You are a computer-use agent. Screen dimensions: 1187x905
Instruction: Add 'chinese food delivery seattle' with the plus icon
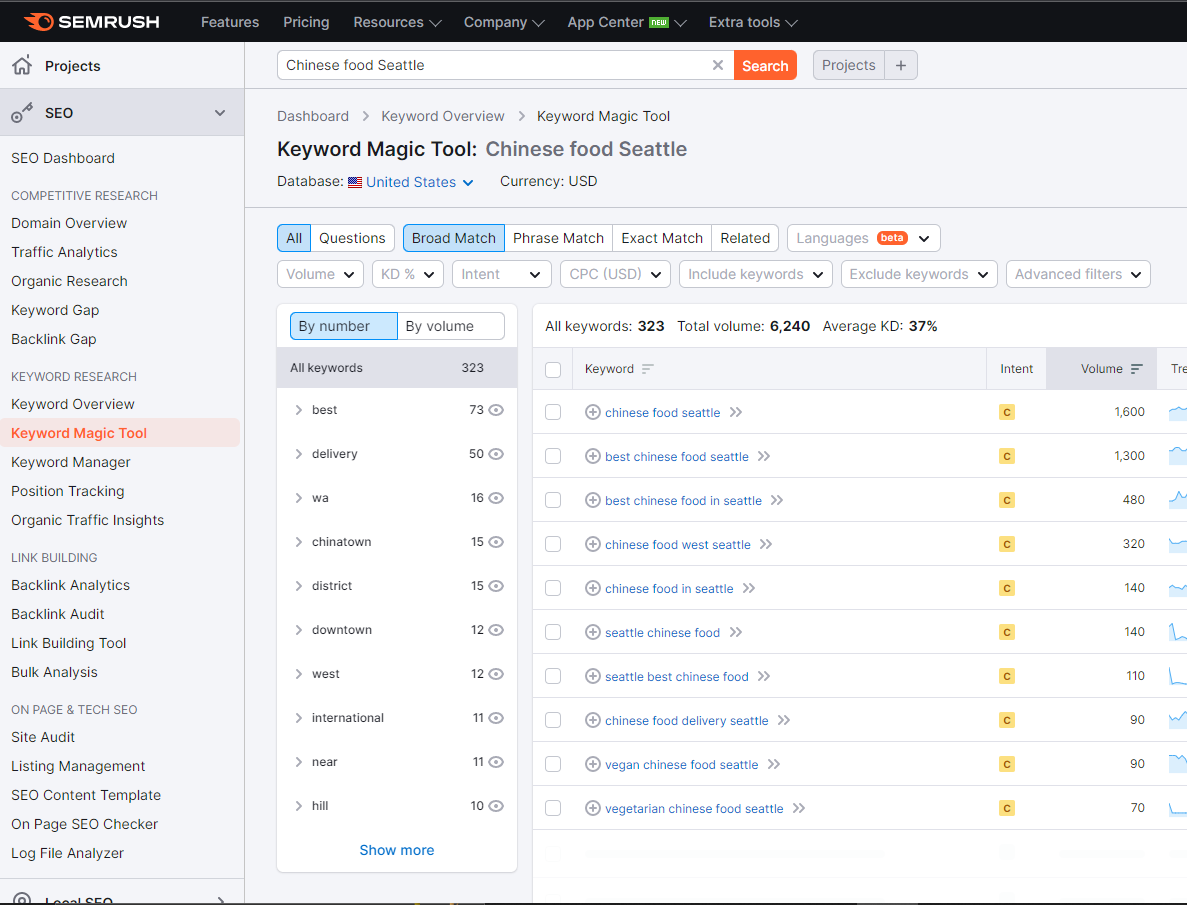tap(593, 719)
